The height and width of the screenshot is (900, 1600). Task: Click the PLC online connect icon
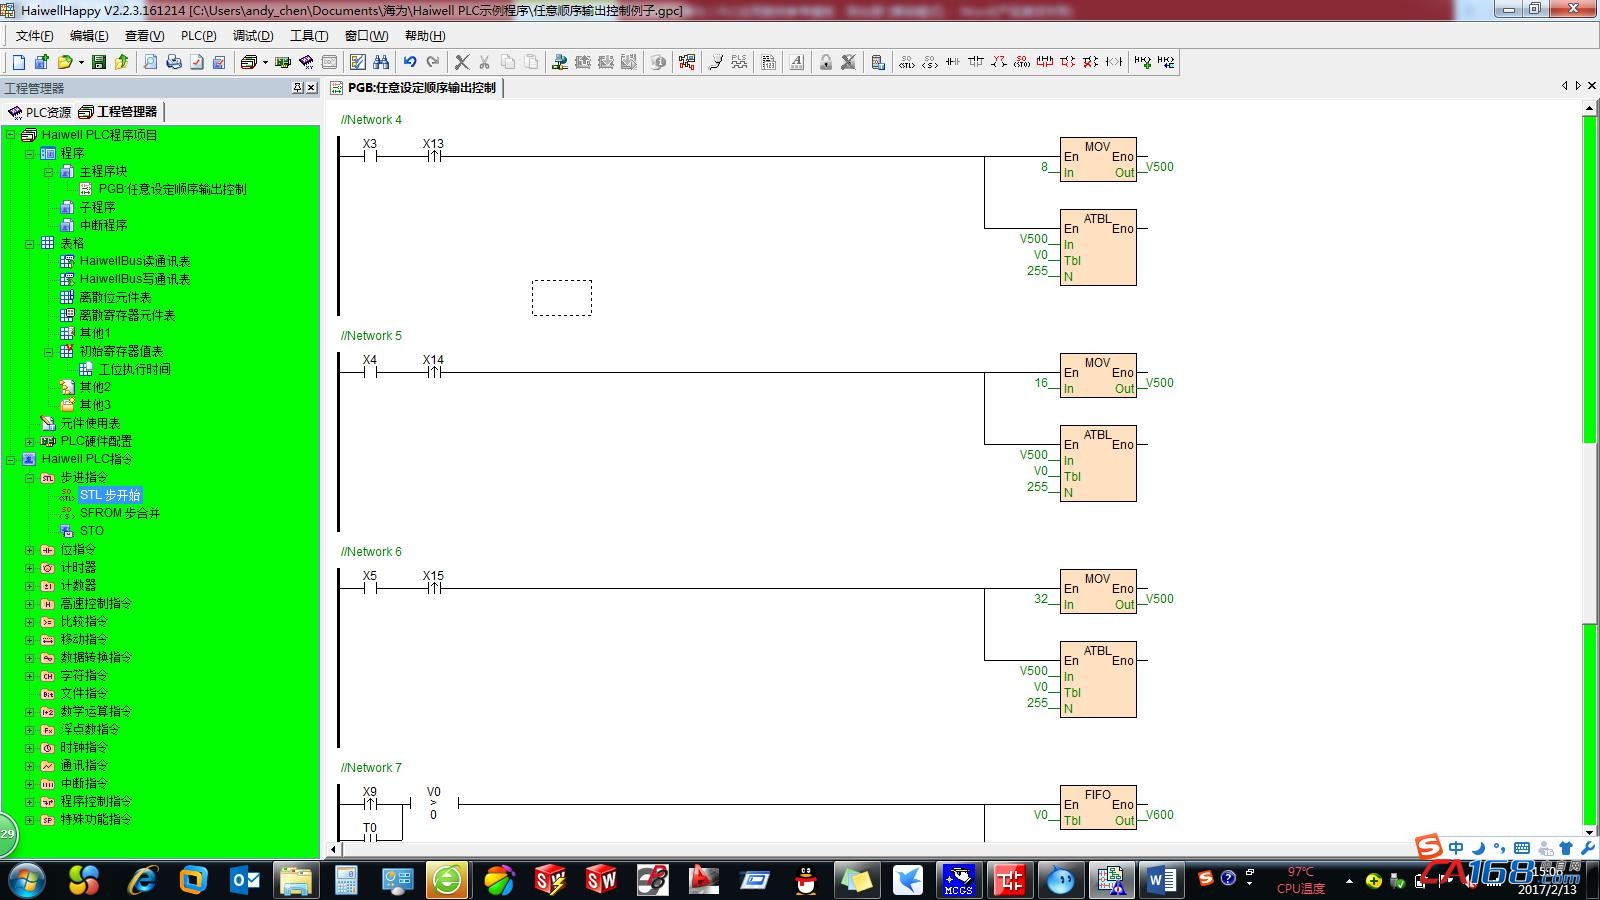(x=559, y=62)
